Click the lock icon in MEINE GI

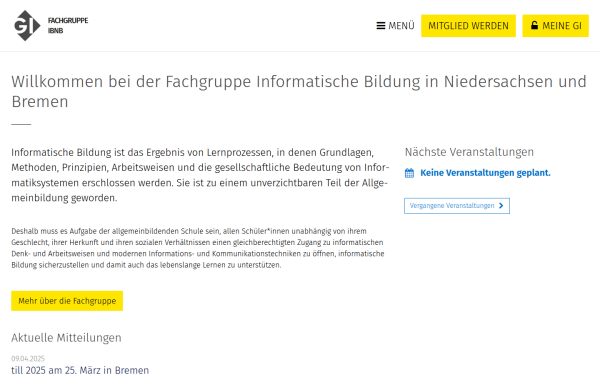coord(534,25)
